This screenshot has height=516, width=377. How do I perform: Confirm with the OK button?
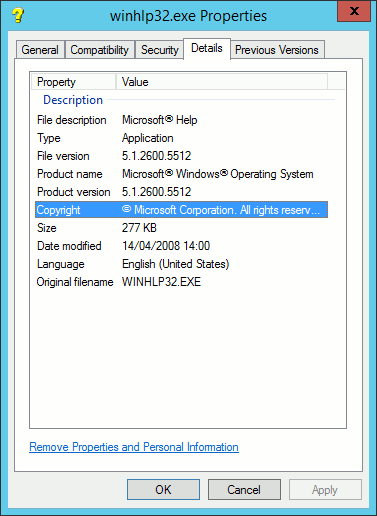point(163,490)
